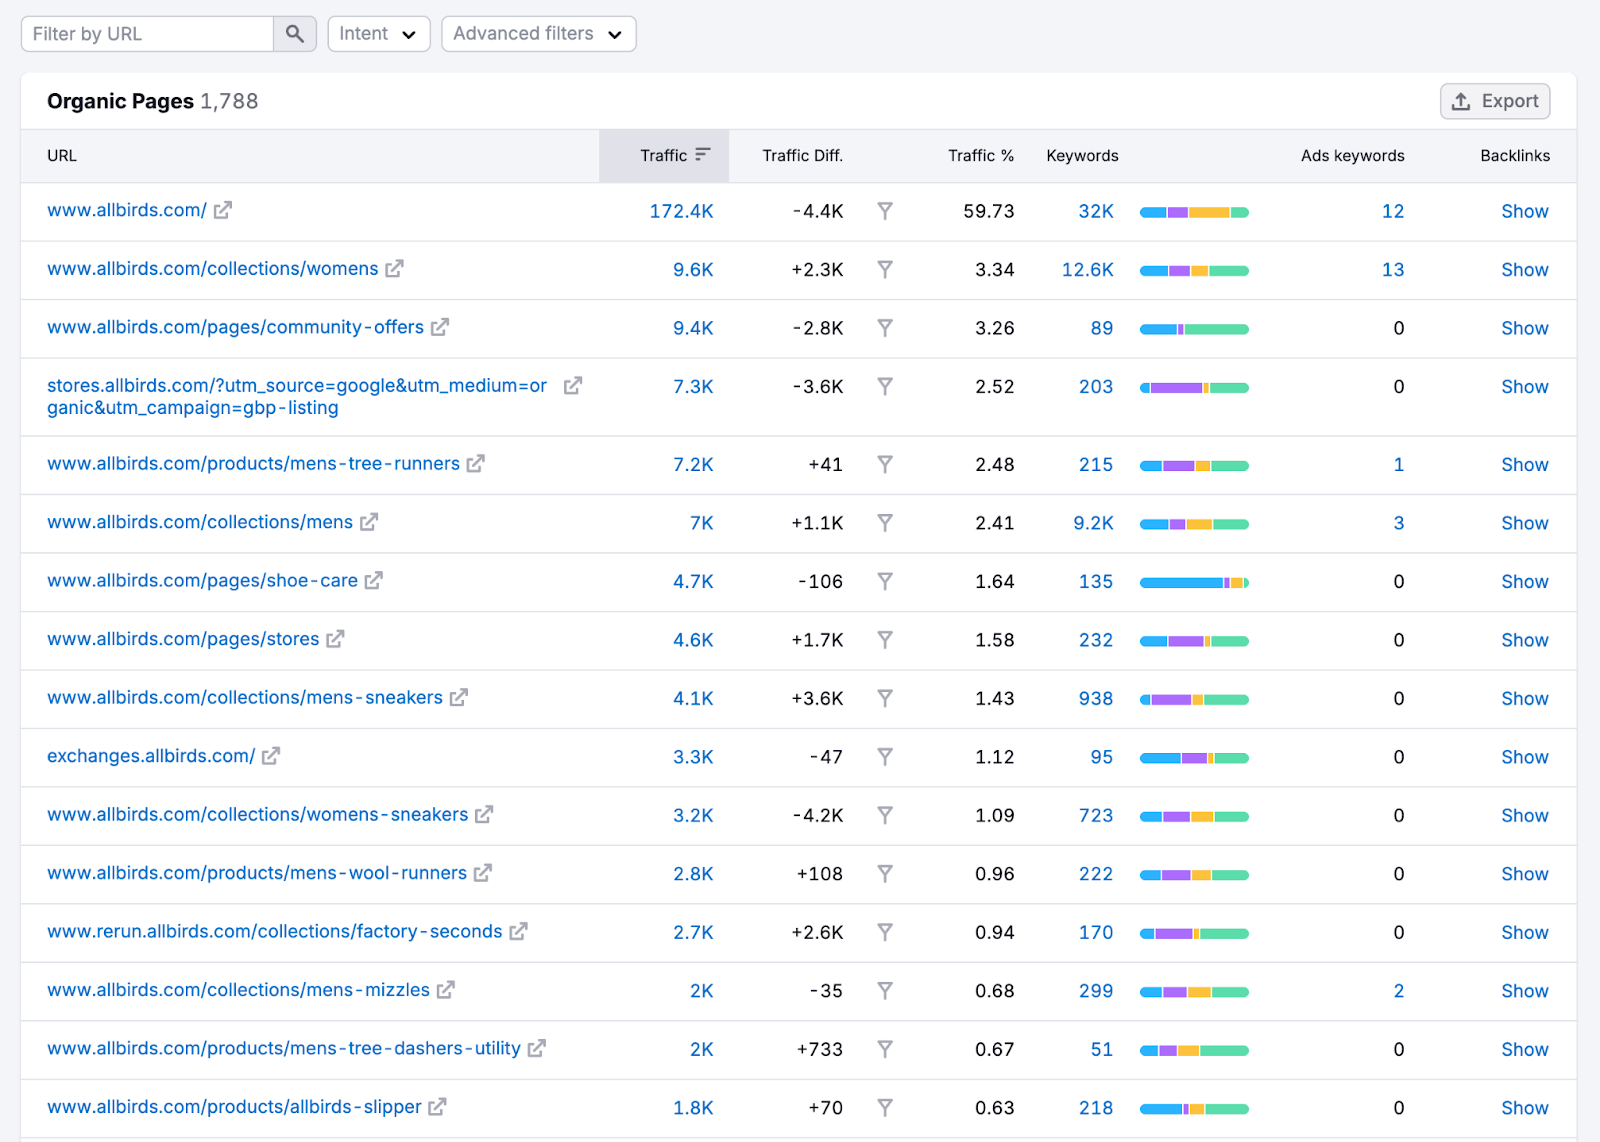Open the filter funnel on the collections/mens row
Image resolution: width=1600 pixels, height=1142 pixels.
885,523
